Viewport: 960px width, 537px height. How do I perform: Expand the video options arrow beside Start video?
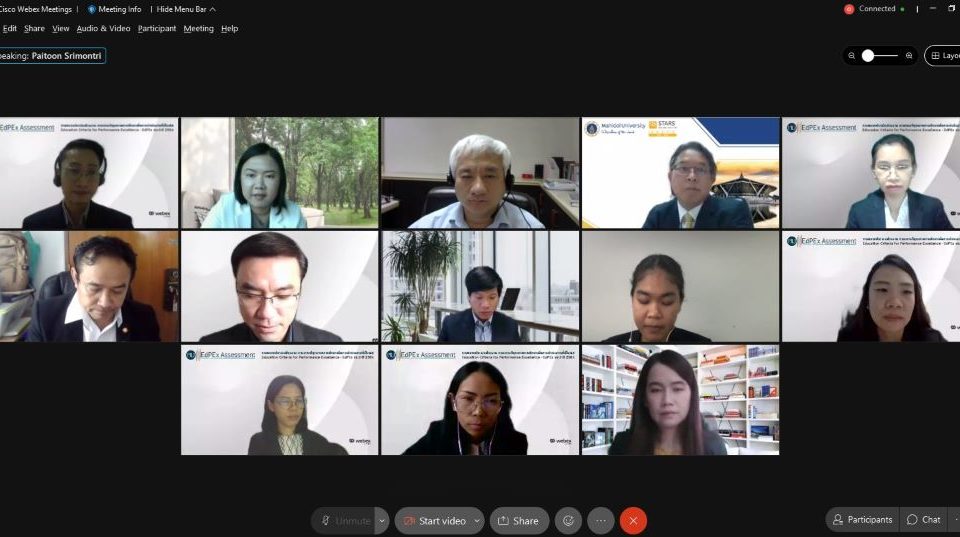click(x=477, y=520)
